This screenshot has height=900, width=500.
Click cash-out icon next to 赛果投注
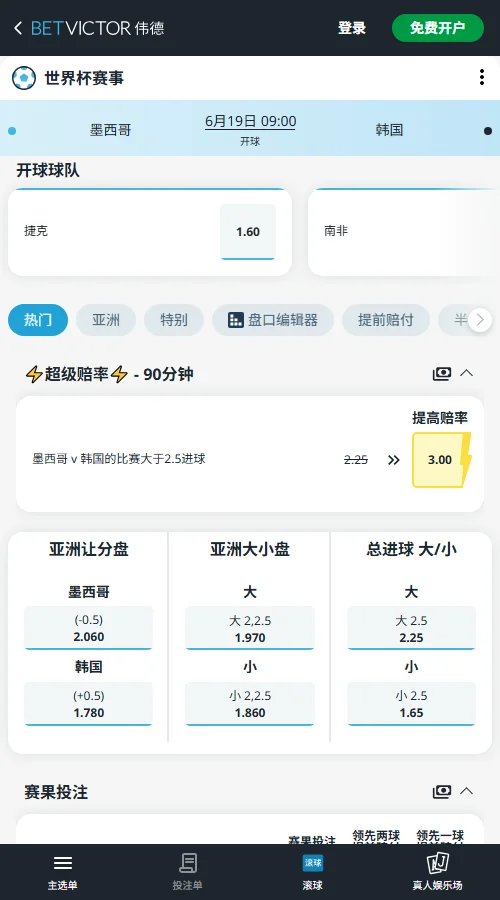tap(441, 792)
